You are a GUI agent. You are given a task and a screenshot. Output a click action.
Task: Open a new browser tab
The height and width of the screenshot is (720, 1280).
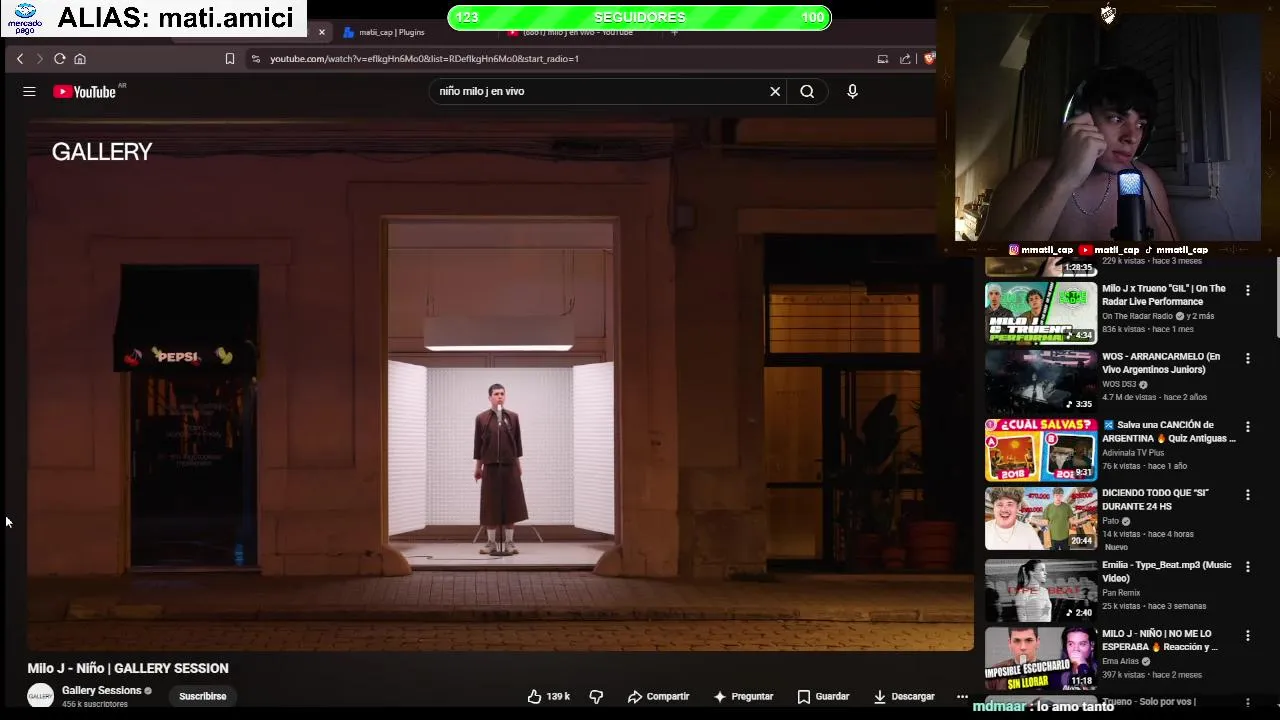coord(674,32)
